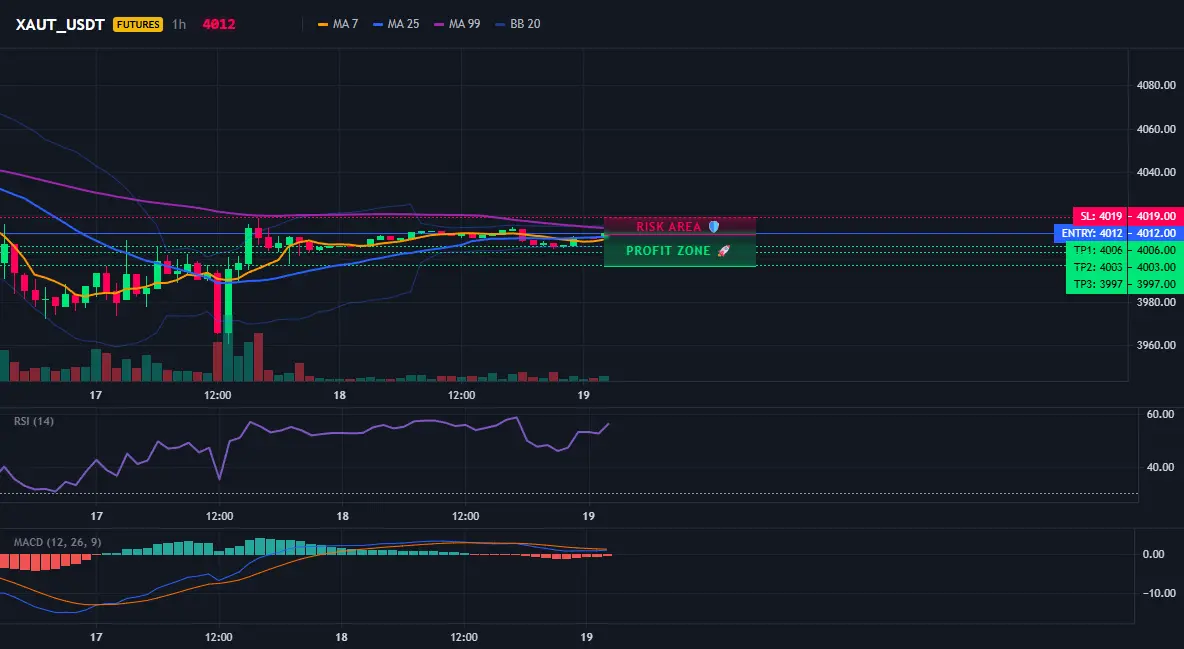Image resolution: width=1184 pixels, height=649 pixels.
Task: Click the red SL: 4019 price tag
Action: coord(1099,216)
